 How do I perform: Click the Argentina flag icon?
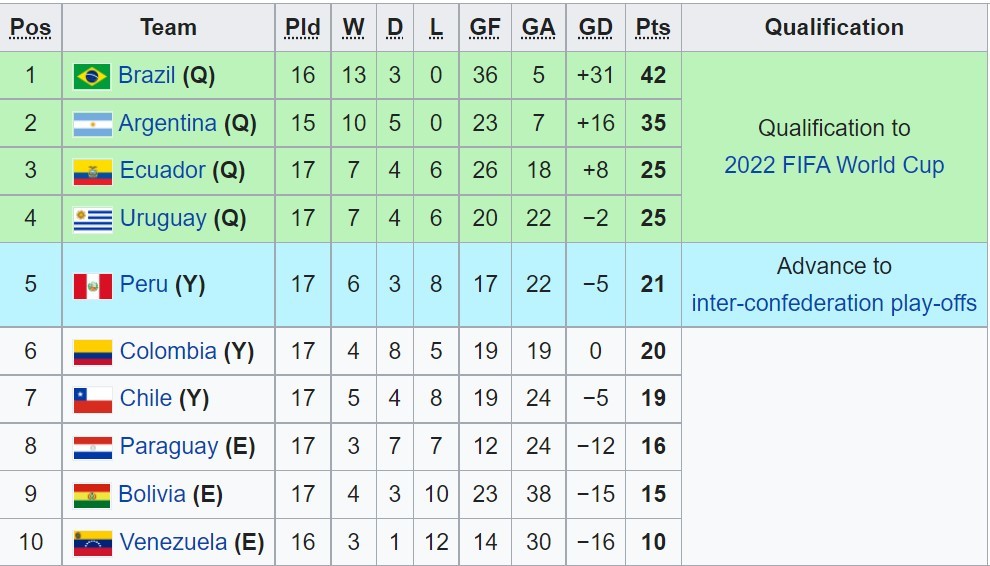[x=92, y=124]
